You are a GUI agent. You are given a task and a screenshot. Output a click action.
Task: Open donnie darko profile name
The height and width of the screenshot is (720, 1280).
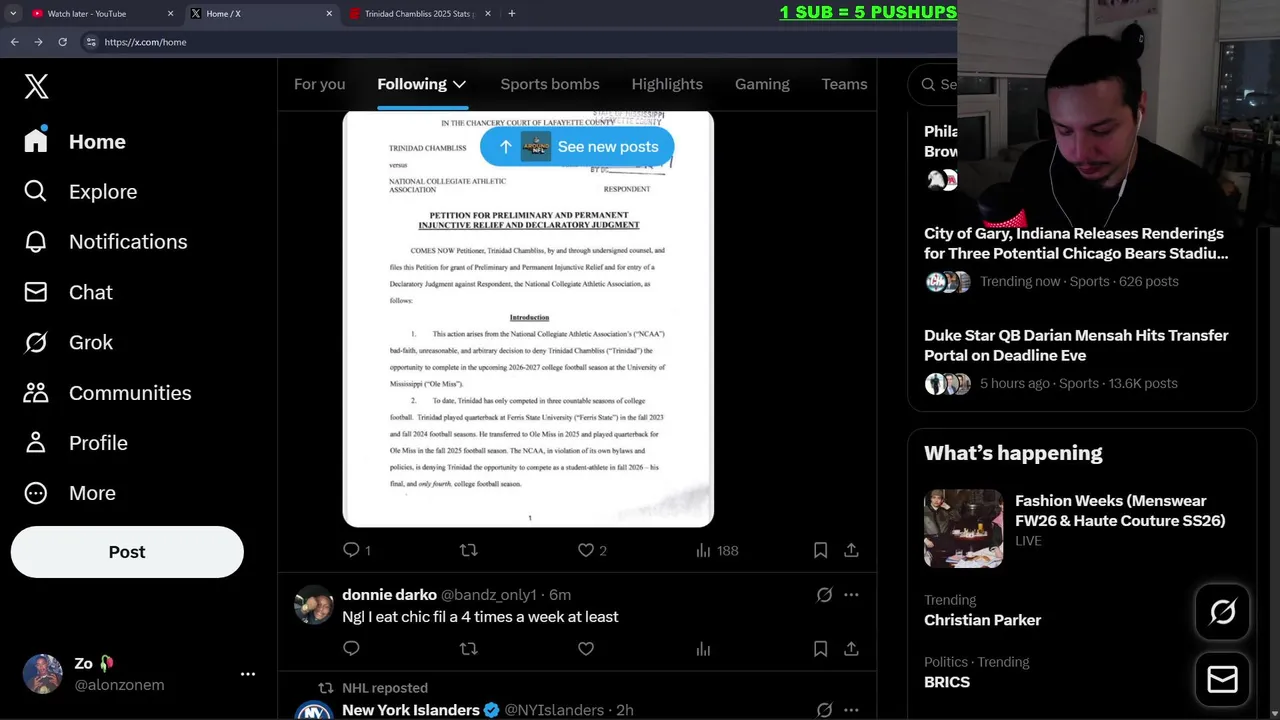pos(389,594)
